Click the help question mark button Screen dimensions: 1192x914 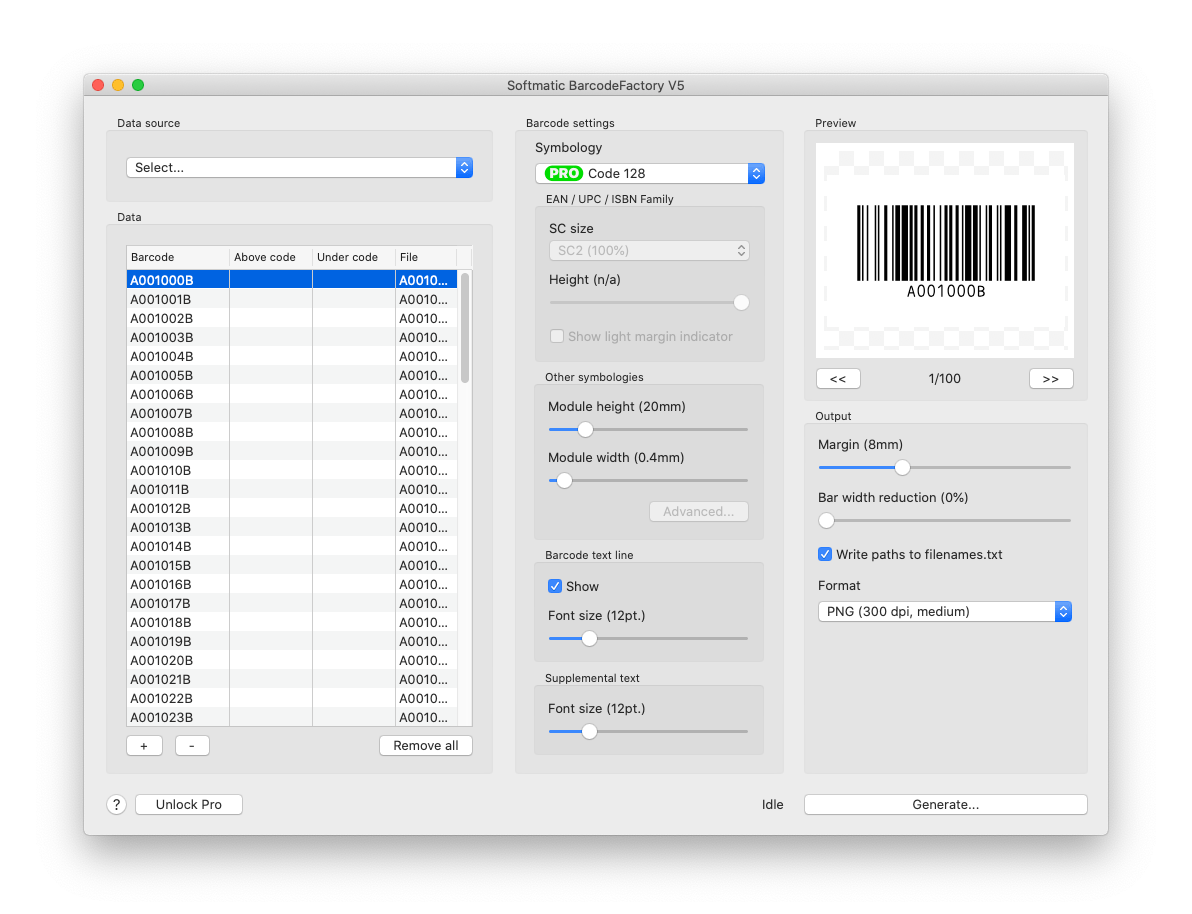tap(116, 805)
